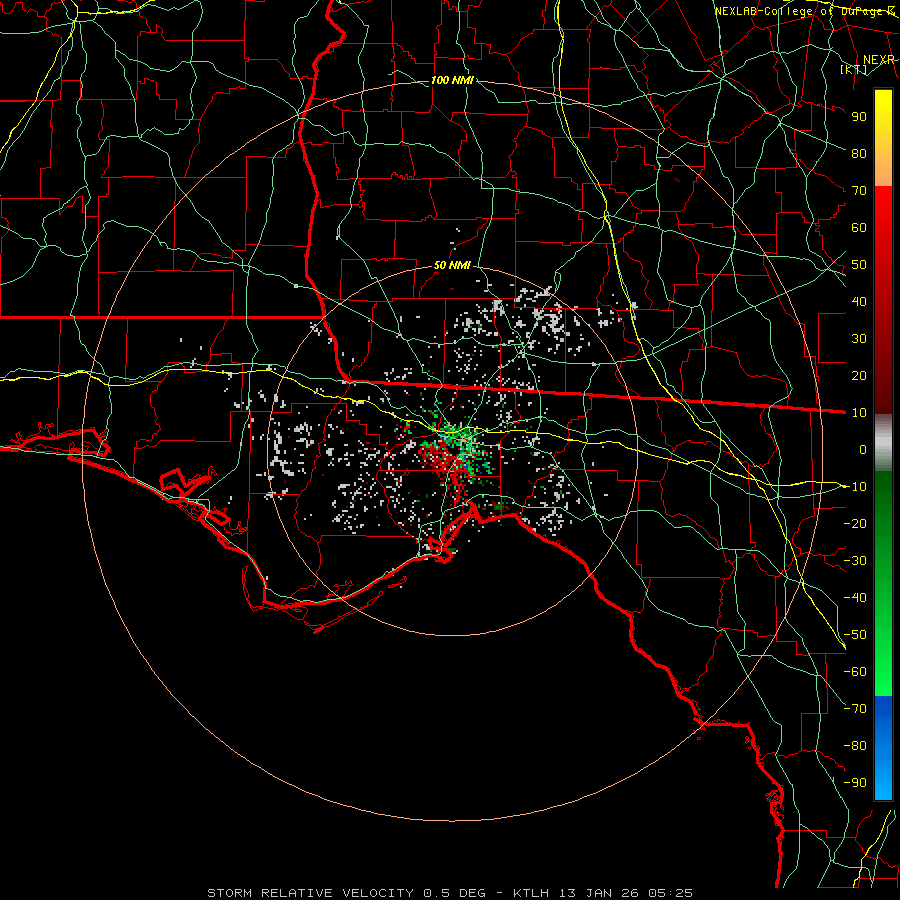The image size is (900, 900).
Task: Click the "-90" scale label
Action: pyautogui.click(x=855, y=783)
